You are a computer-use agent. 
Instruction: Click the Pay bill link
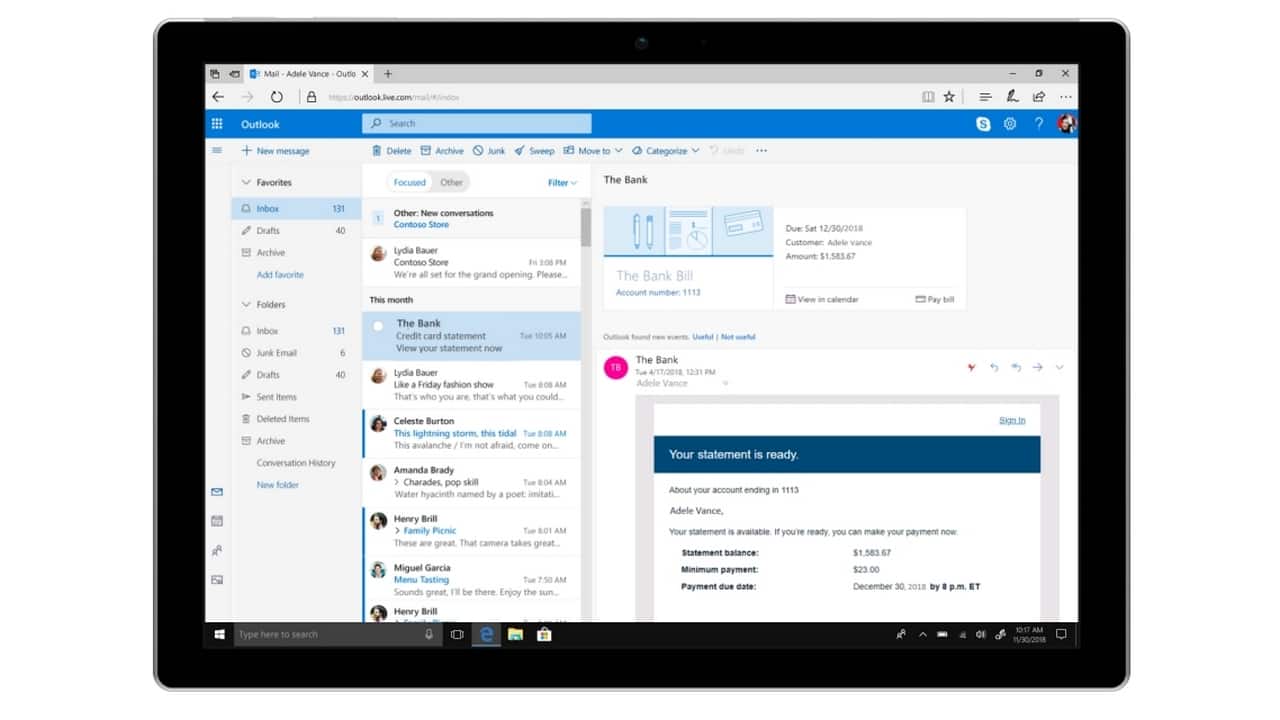point(934,299)
